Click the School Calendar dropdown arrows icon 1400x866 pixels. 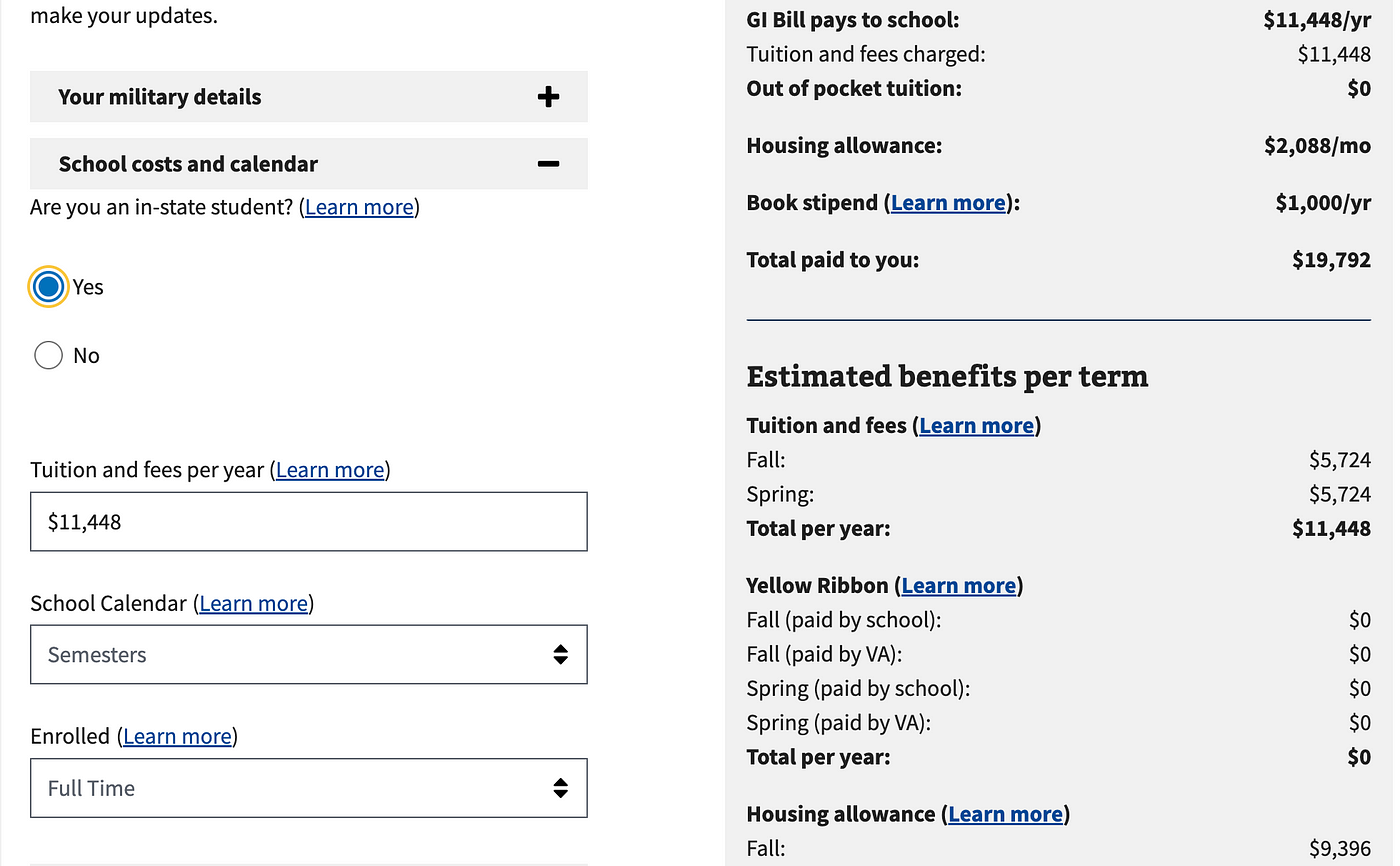(560, 655)
